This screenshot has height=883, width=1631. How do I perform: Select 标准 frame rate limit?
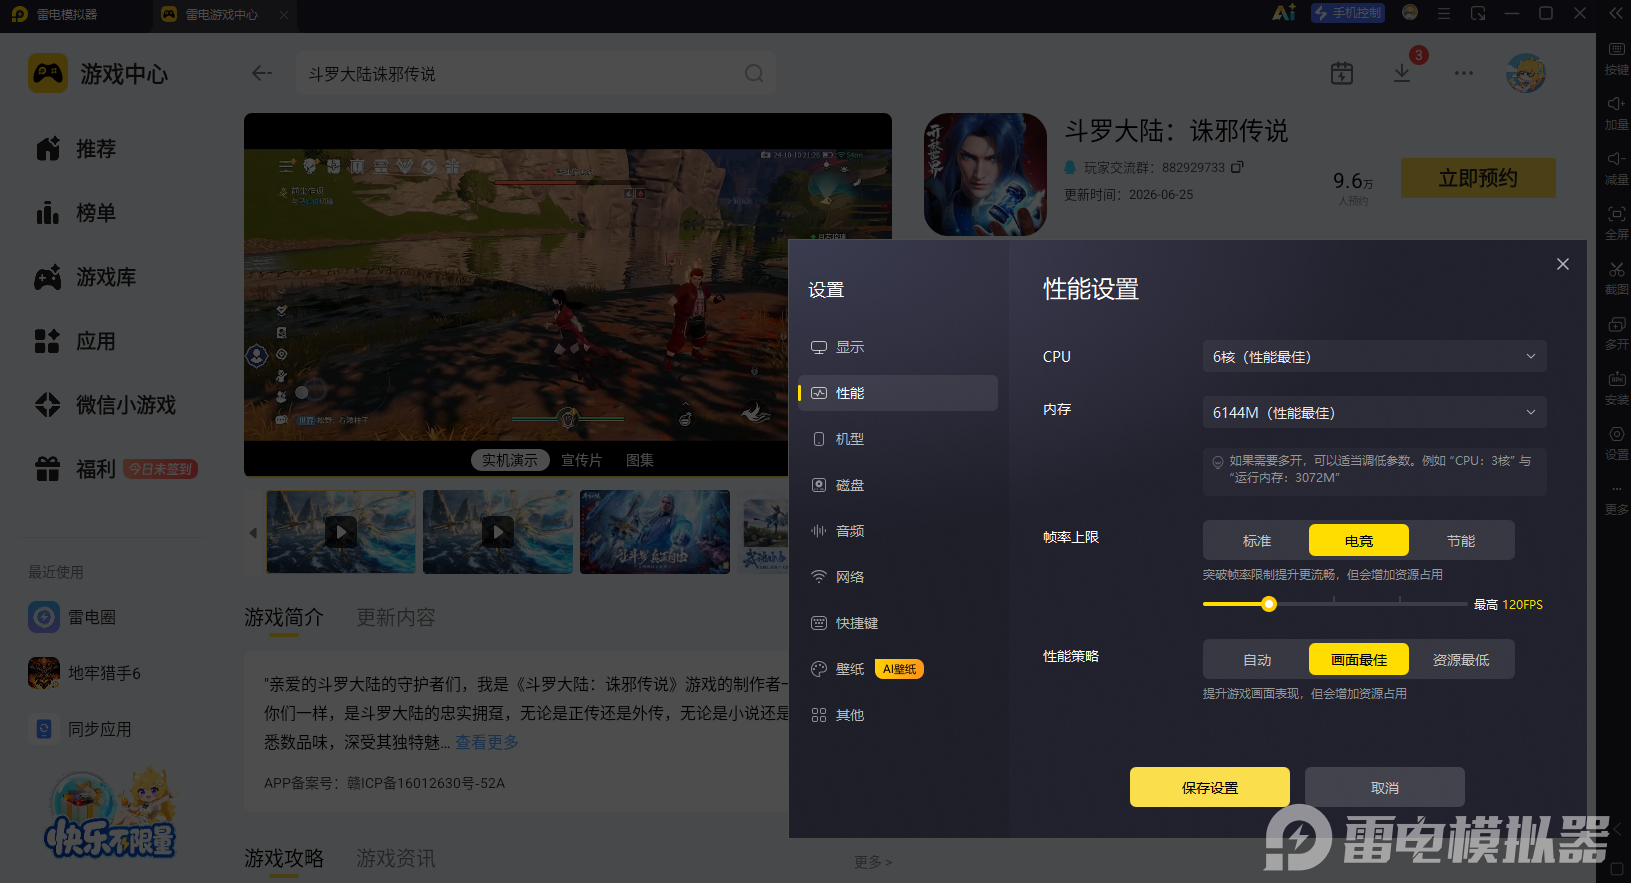point(1257,541)
